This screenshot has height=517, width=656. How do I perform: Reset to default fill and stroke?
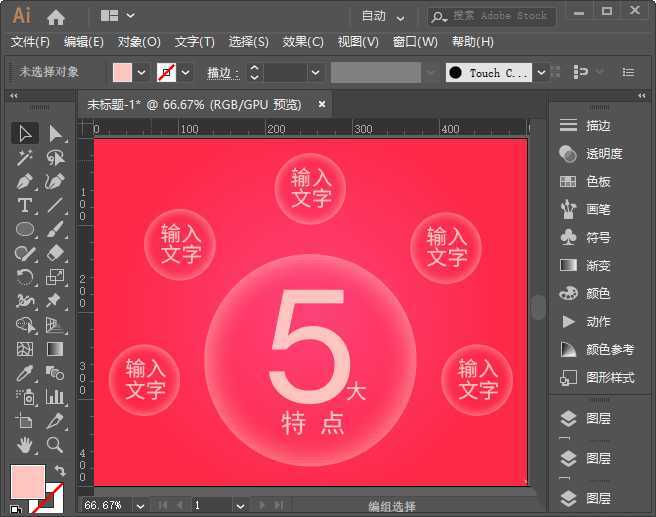pyautogui.click(x=17, y=506)
